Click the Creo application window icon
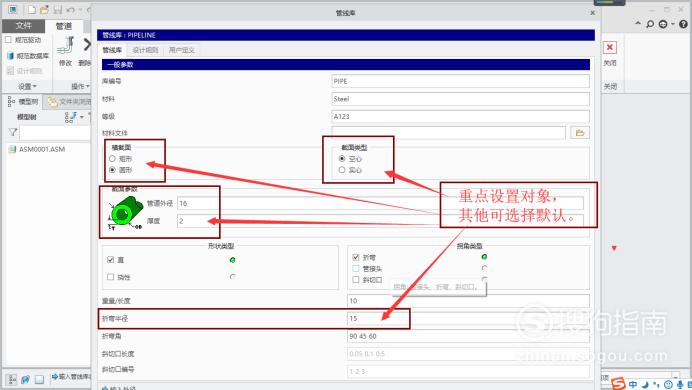Image resolution: width=692 pixels, height=390 pixels. click(x=12, y=9)
